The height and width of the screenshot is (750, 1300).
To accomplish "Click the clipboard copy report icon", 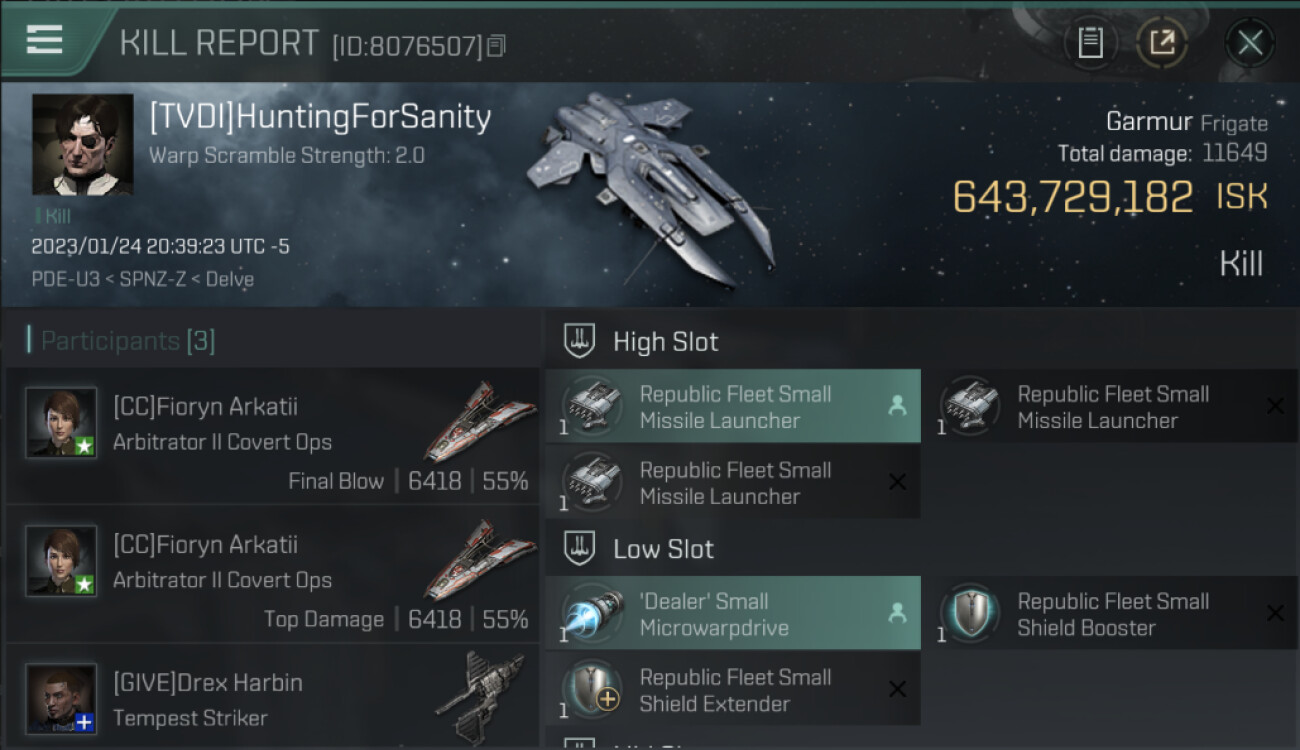I will [1090, 43].
